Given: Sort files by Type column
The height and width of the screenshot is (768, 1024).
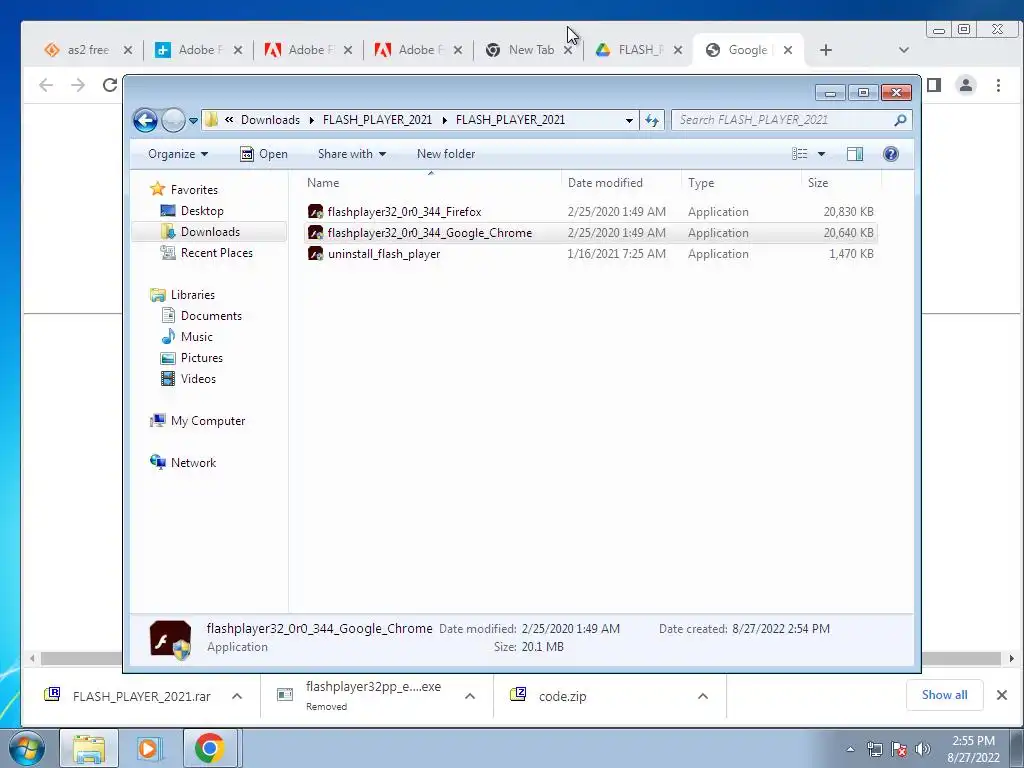Looking at the screenshot, I should click(x=741, y=183).
